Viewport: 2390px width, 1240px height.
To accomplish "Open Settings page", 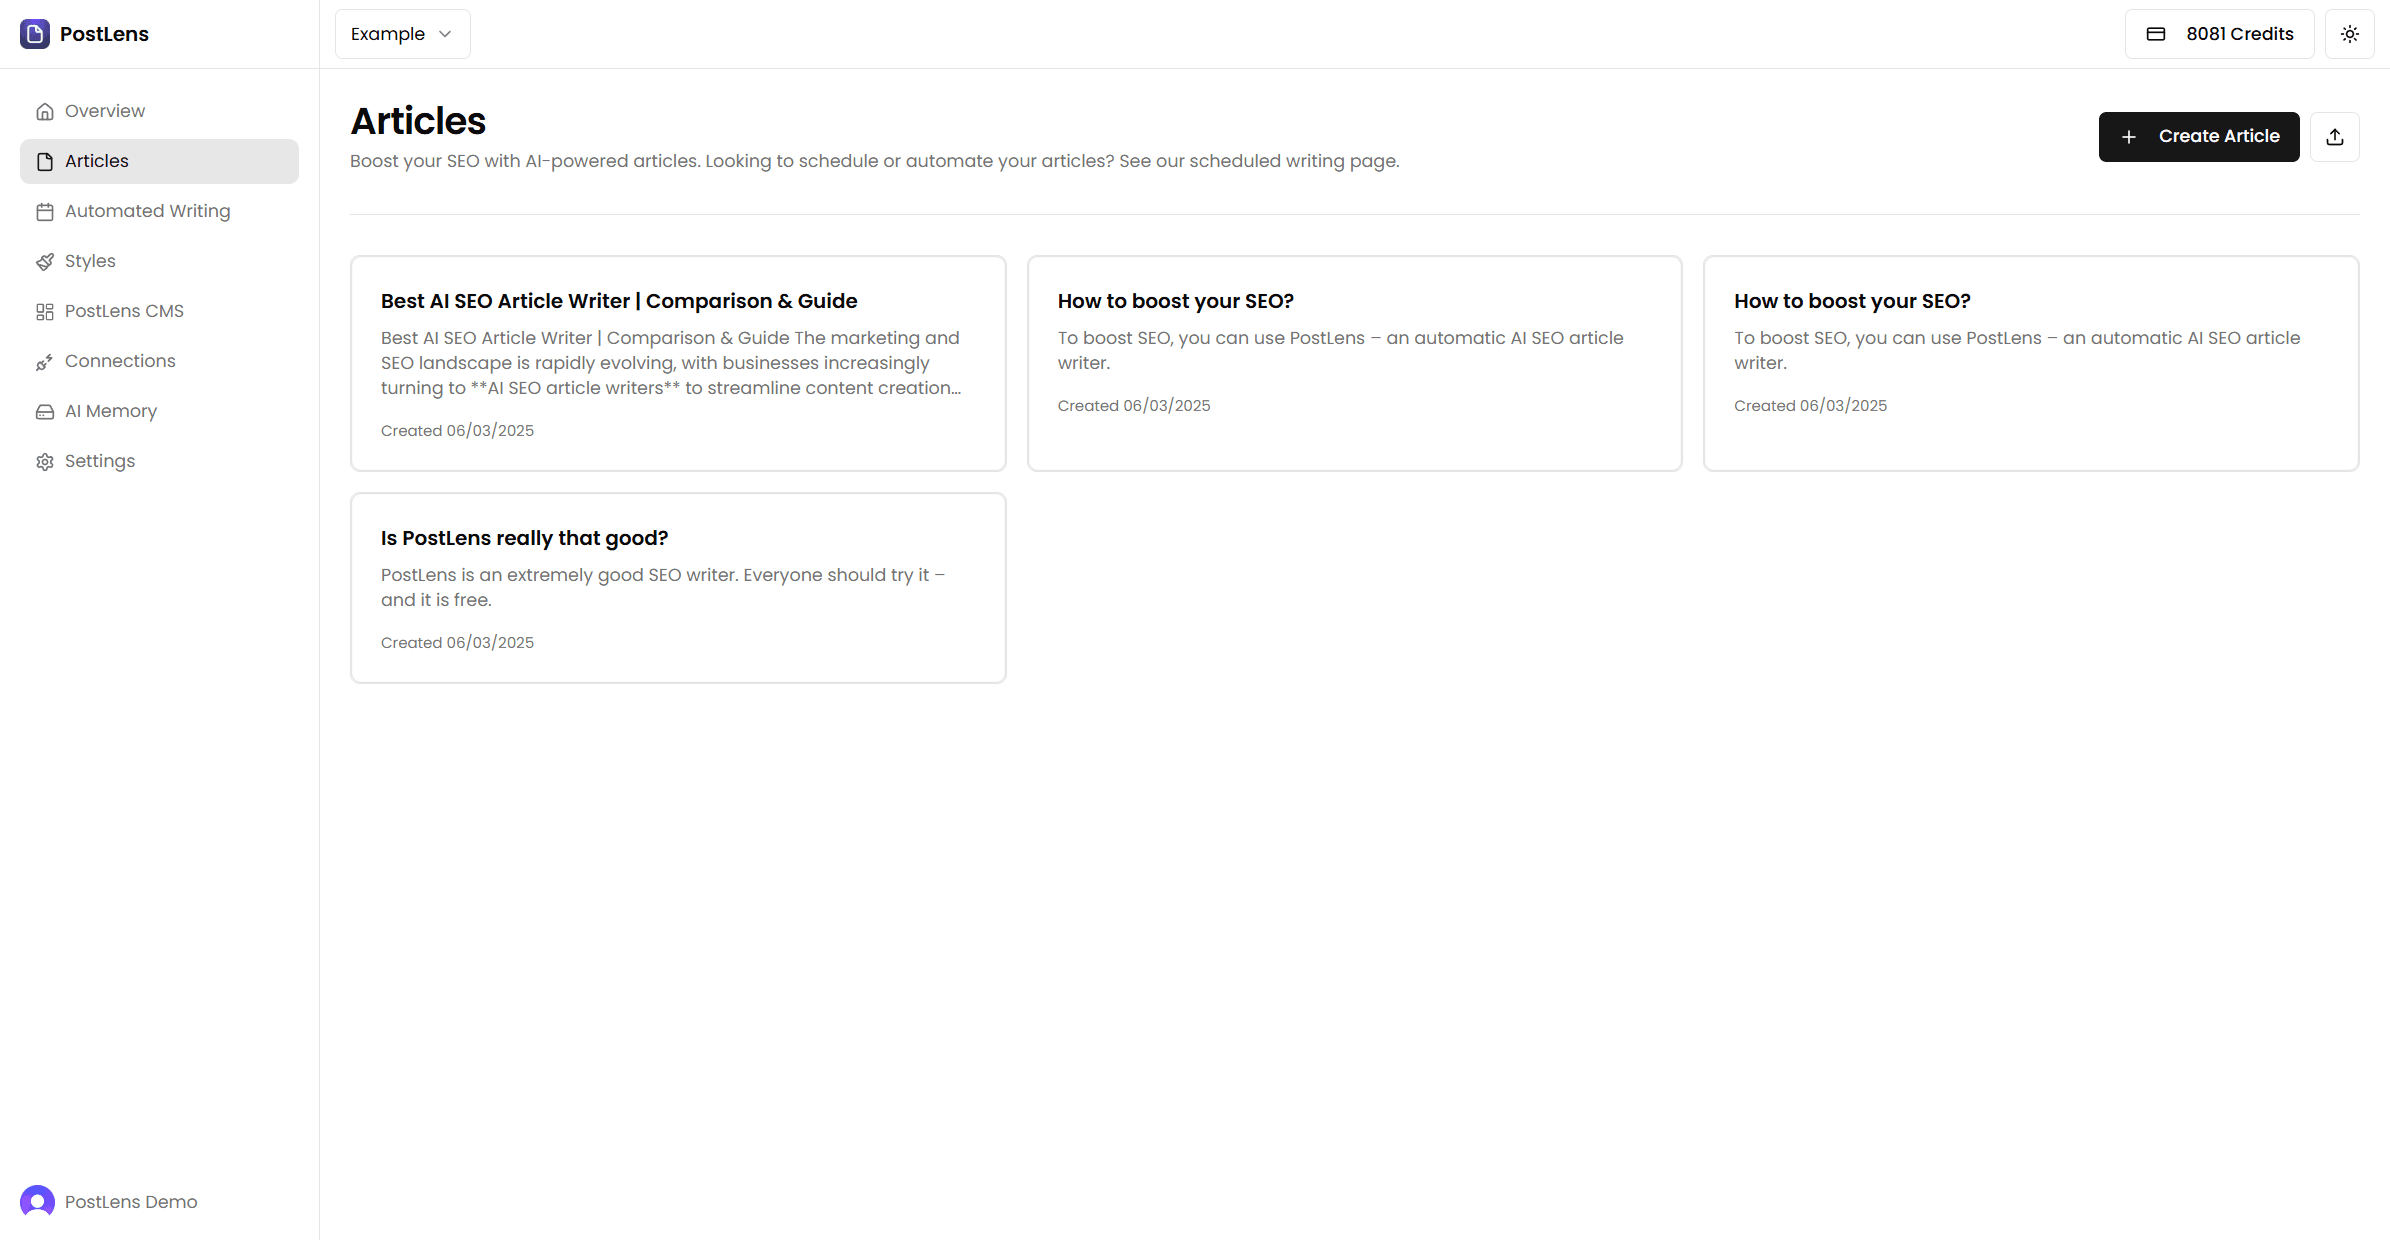I will coord(159,461).
